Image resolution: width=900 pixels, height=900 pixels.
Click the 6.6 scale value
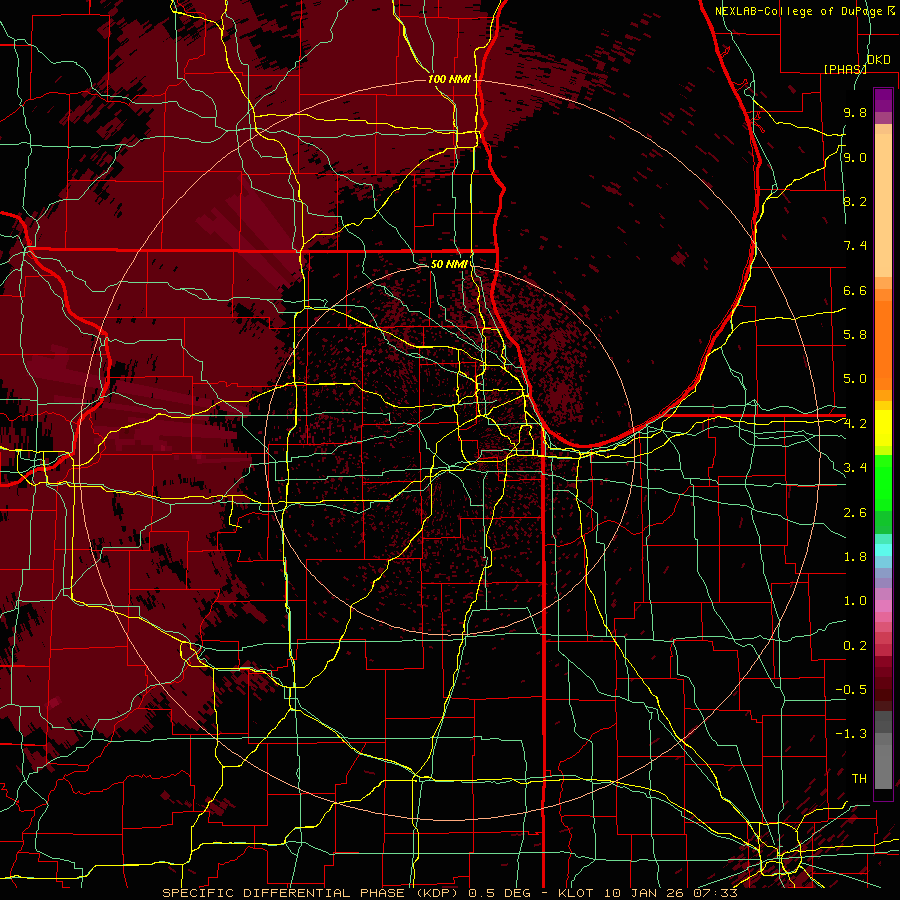[x=855, y=290]
